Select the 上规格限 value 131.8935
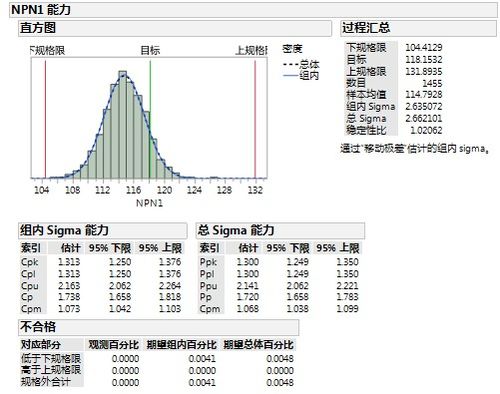 tap(424, 72)
